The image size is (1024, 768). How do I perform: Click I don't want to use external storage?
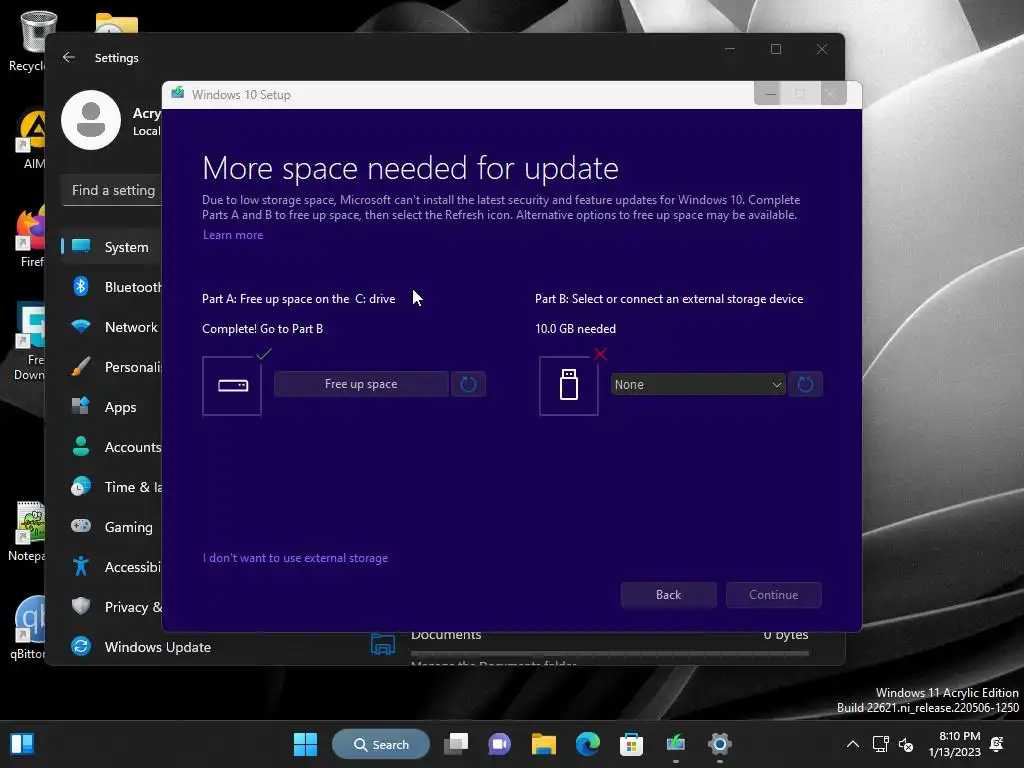tap(295, 558)
